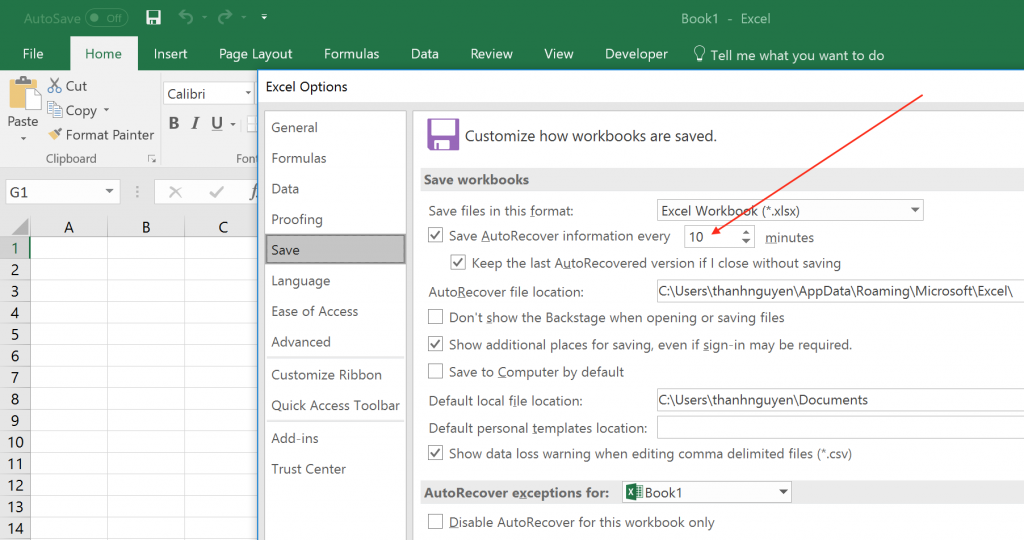Viewport: 1024px width, 540px height.
Task: Open the Save files in this format dropdown
Action: (x=790, y=210)
